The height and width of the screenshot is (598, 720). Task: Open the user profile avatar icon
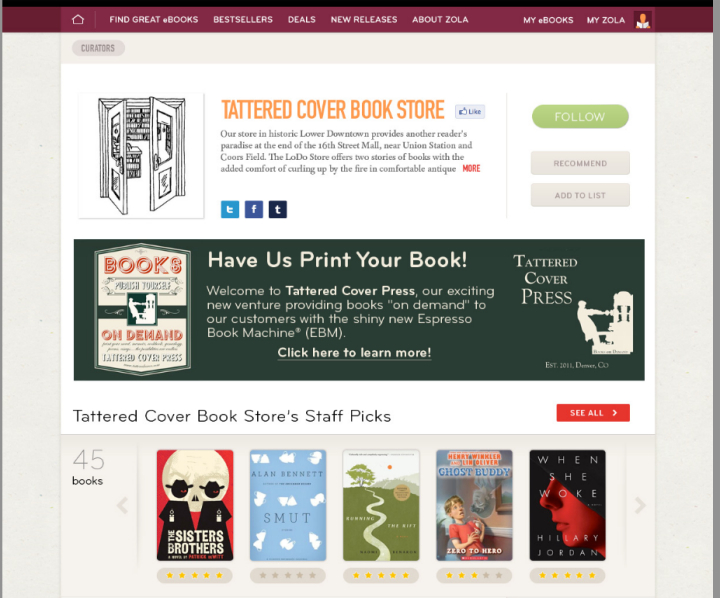click(642, 20)
